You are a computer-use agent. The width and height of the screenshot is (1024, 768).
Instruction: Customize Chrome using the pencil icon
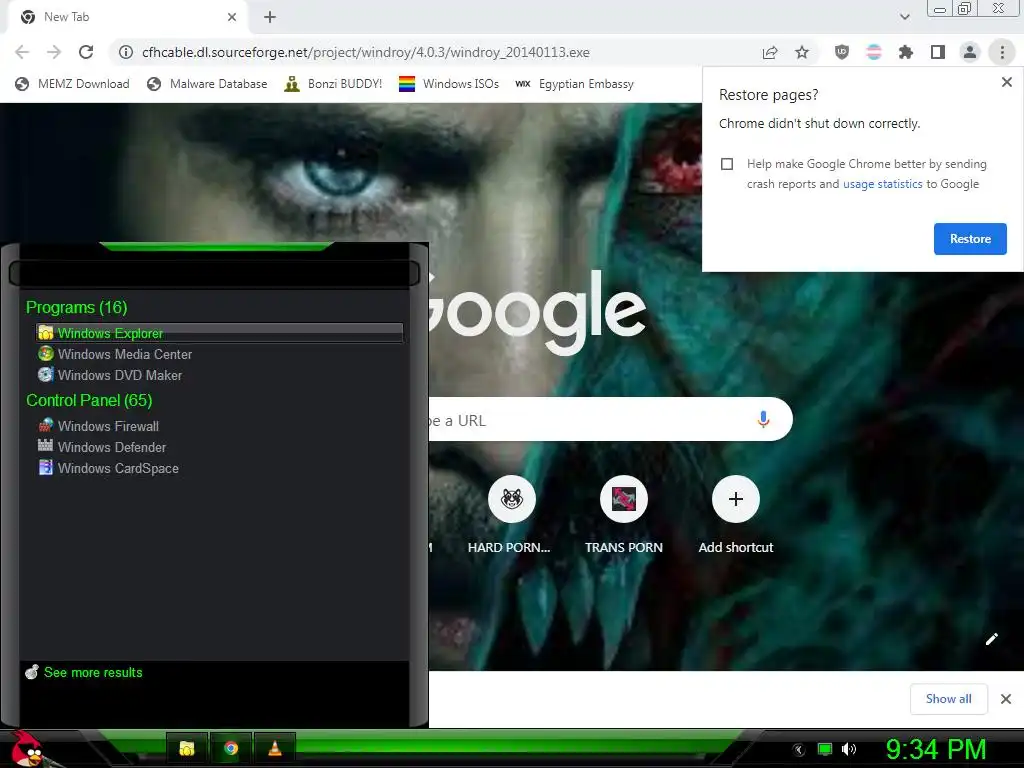point(991,639)
